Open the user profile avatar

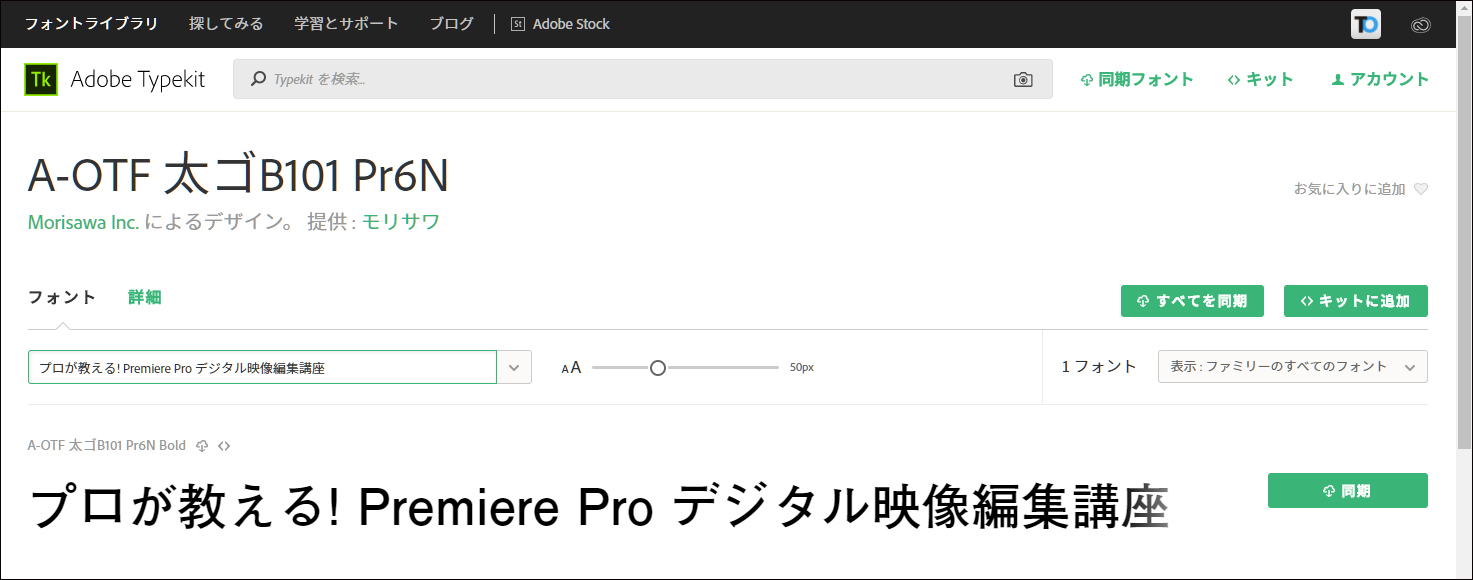(x=1366, y=24)
